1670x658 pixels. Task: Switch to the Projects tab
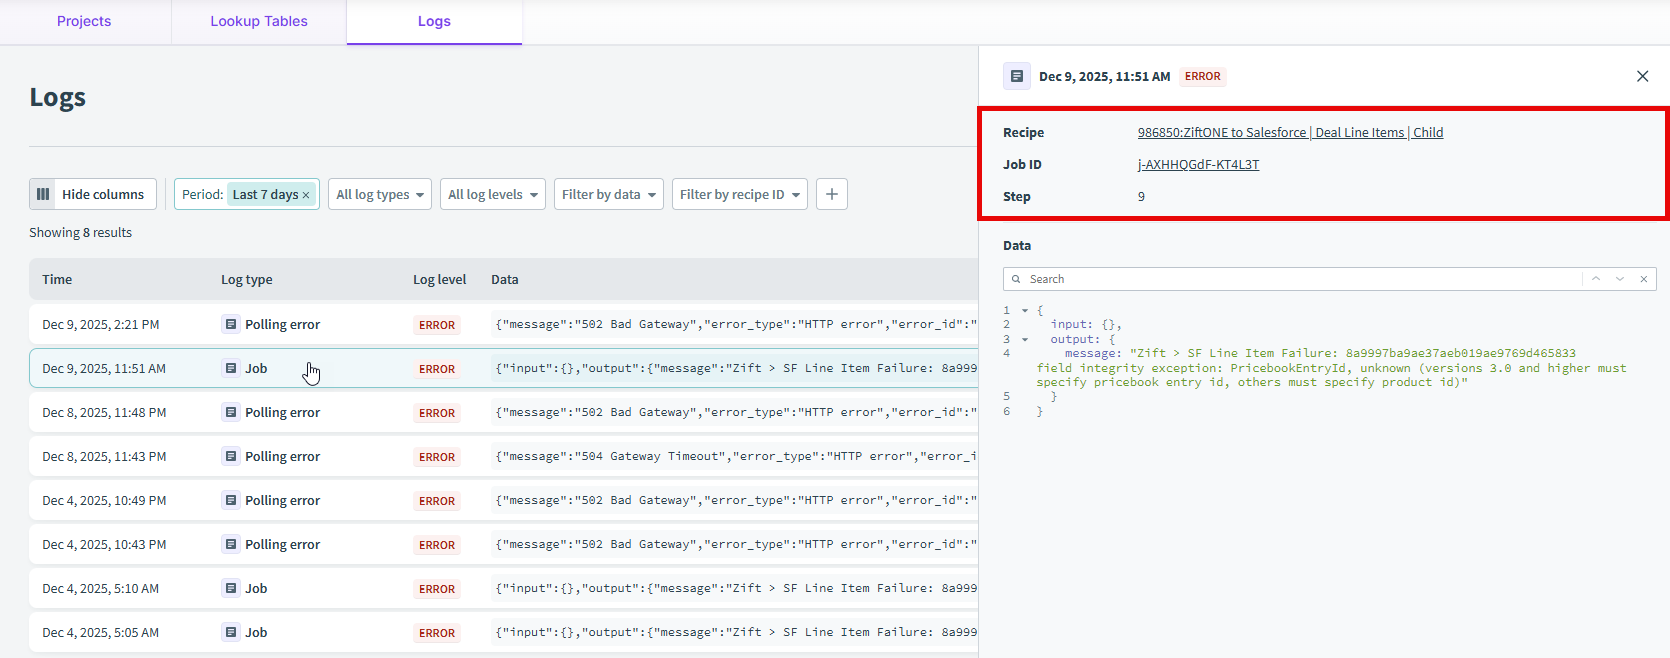click(84, 21)
